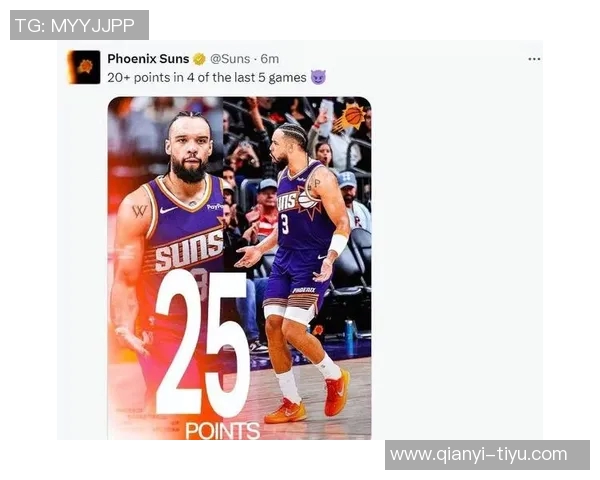600x480 pixels.
Task: Click the Suns basketball logo in image corner
Action: (349, 117)
